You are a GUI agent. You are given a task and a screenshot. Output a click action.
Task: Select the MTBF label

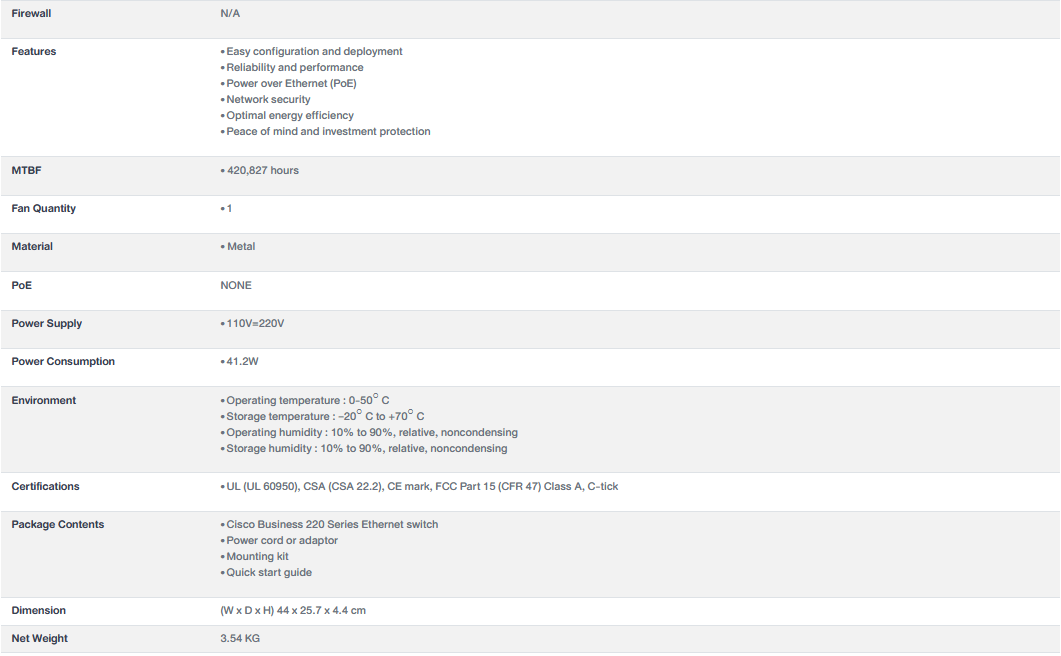click(26, 170)
